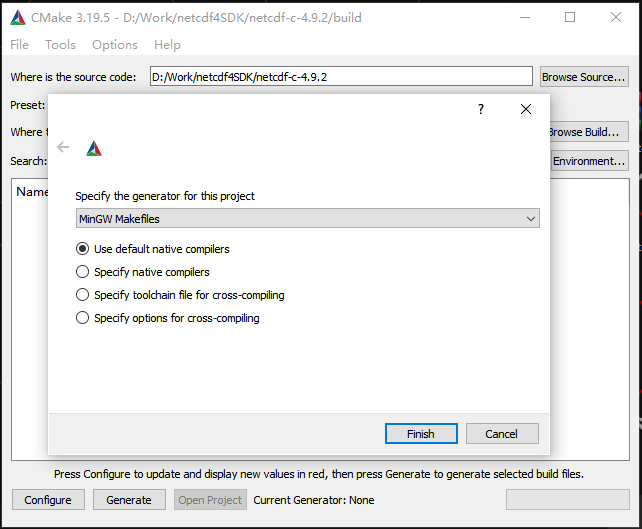The height and width of the screenshot is (529, 642).
Task: Choose Specify options for cross-compiling
Action: (x=167, y=318)
